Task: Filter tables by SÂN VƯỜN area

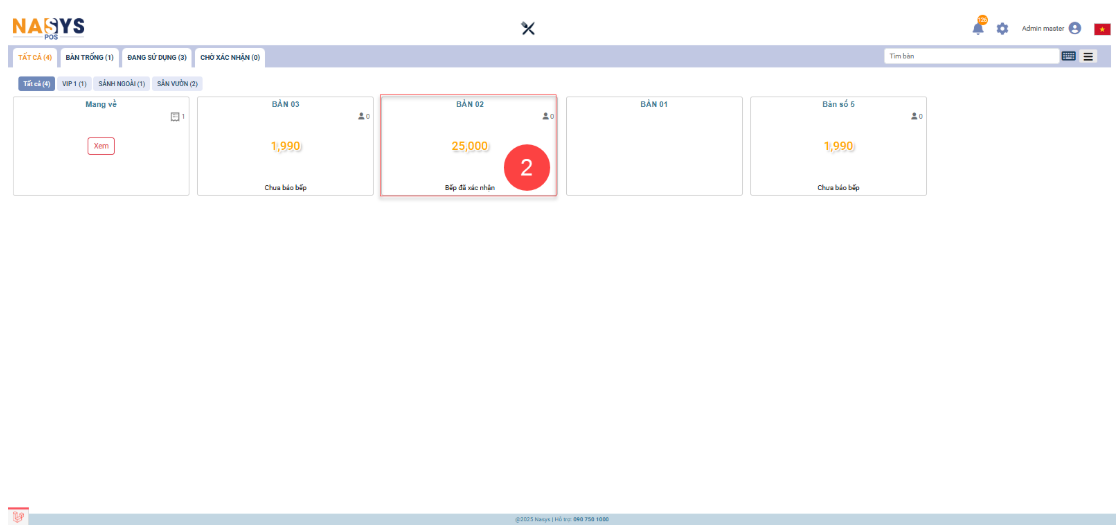Action: click(177, 84)
